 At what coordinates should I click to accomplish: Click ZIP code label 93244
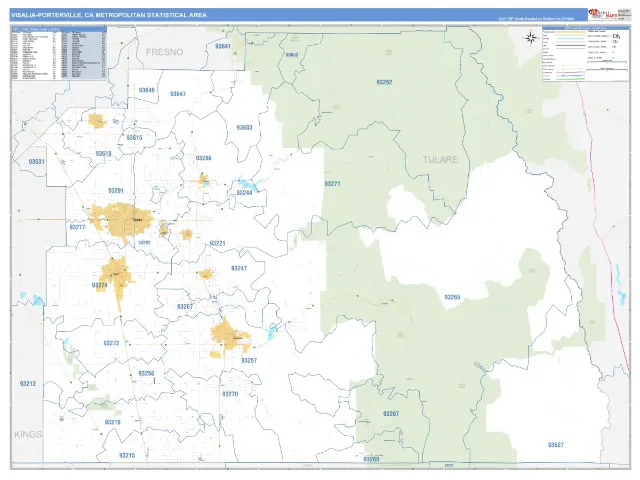pyautogui.click(x=244, y=193)
